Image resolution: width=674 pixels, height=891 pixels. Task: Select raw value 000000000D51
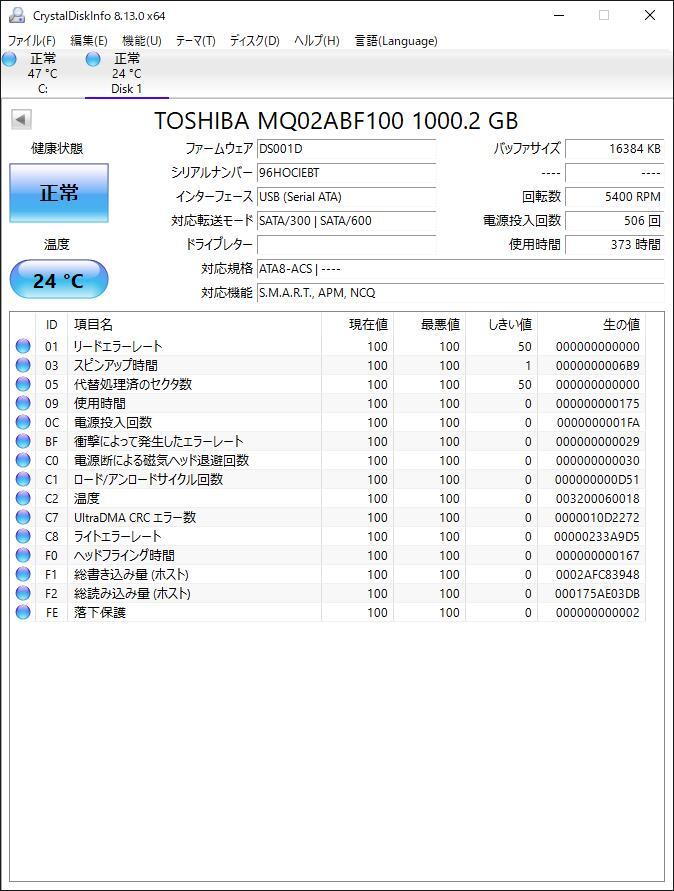click(597, 480)
